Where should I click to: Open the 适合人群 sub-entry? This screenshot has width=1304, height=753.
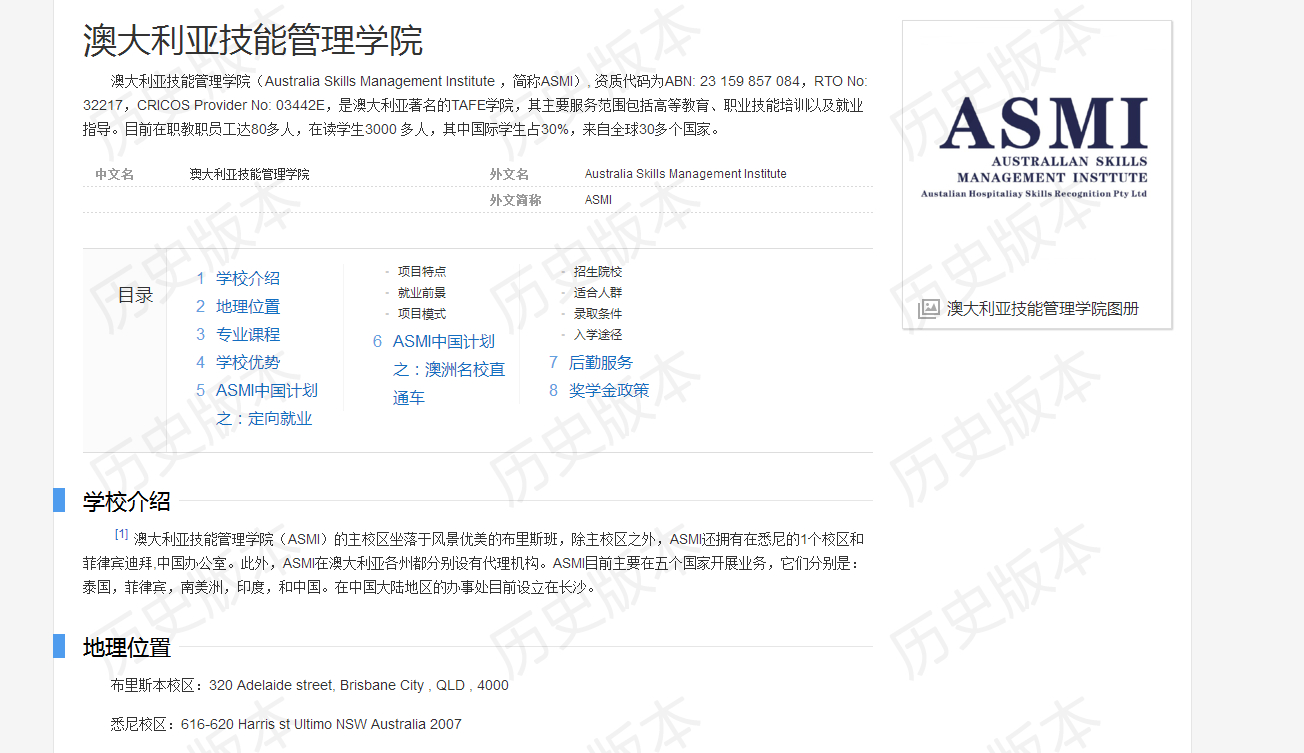598,292
